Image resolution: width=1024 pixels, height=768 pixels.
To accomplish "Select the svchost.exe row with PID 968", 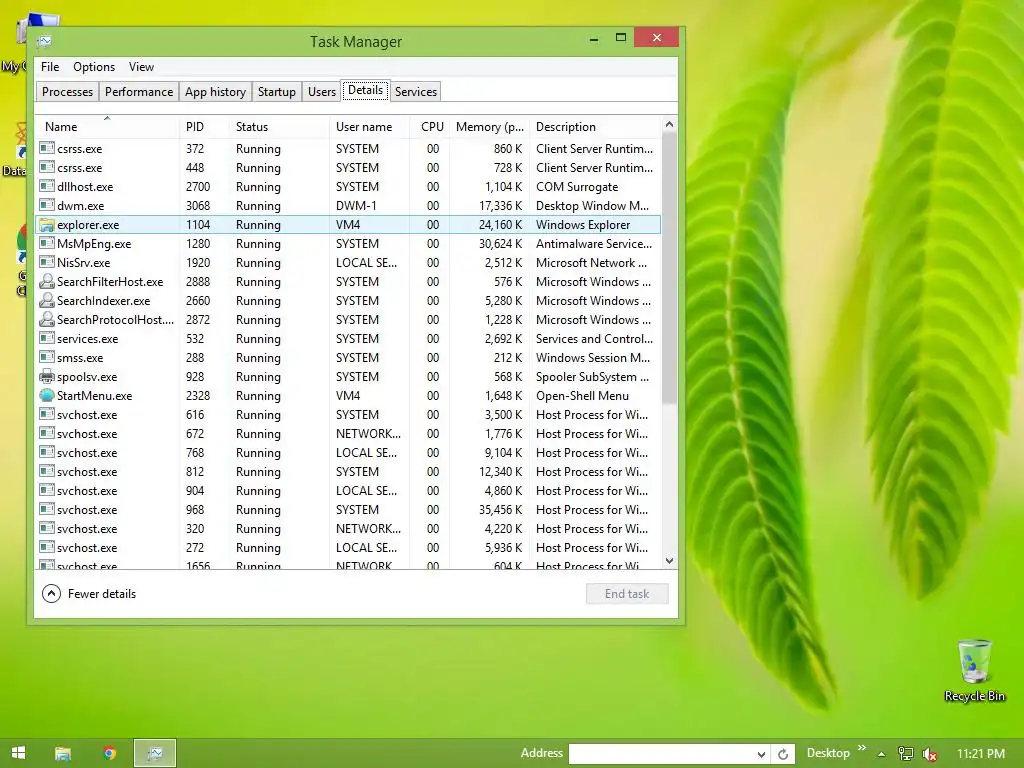I will coord(348,509).
